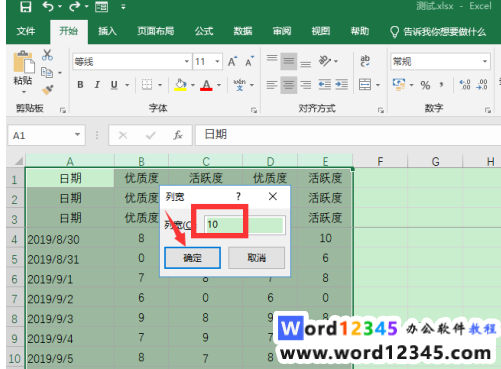Click the Merge and Center icon
The width and height of the screenshot is (501, 369).
(365, 85)
